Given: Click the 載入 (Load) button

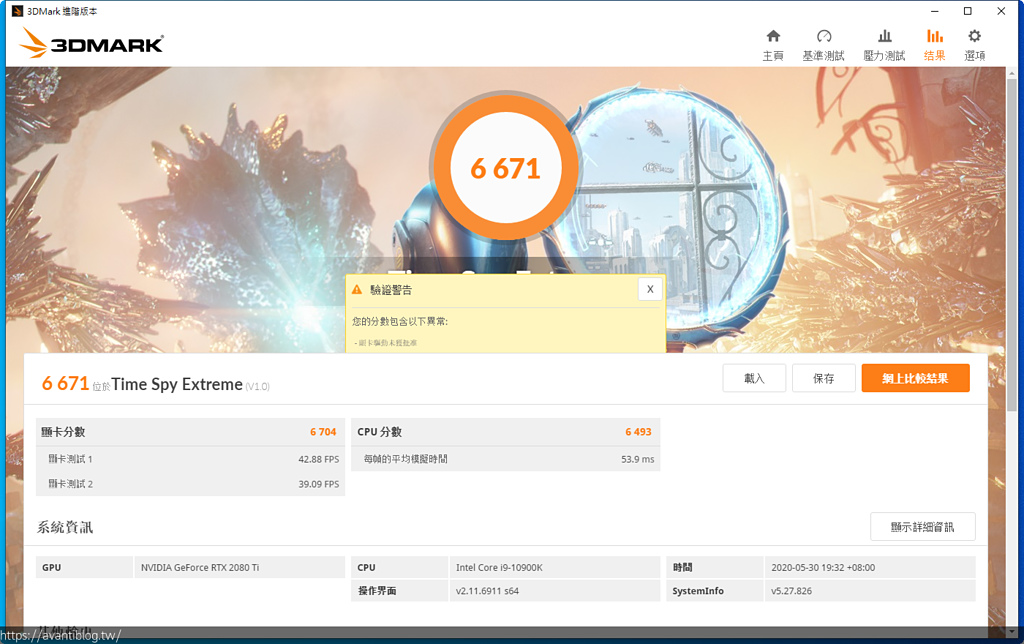Looking at the screenshot, I should [x=754, y=378].
